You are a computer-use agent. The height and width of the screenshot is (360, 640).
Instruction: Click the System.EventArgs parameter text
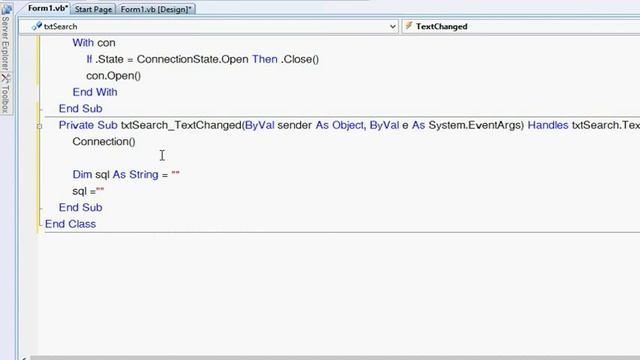(476, 125)
